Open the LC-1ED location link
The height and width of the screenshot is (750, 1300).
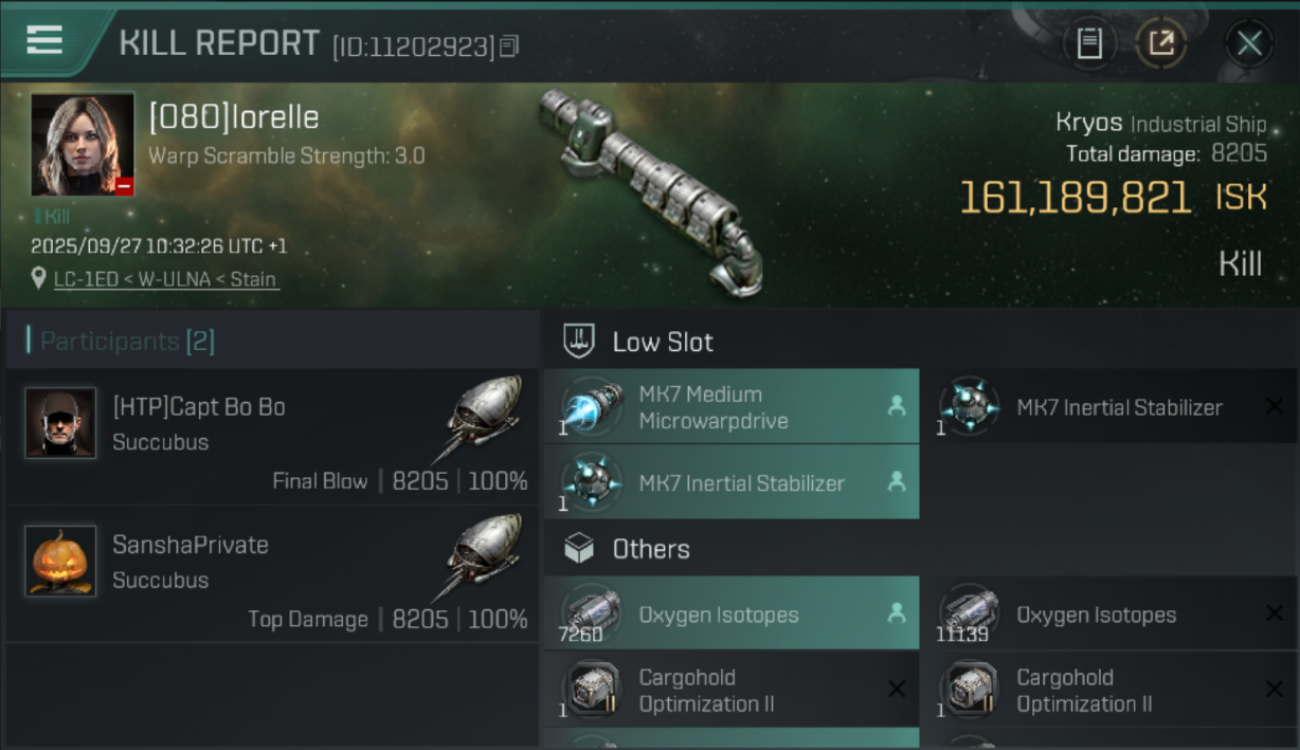coord(166,280)
